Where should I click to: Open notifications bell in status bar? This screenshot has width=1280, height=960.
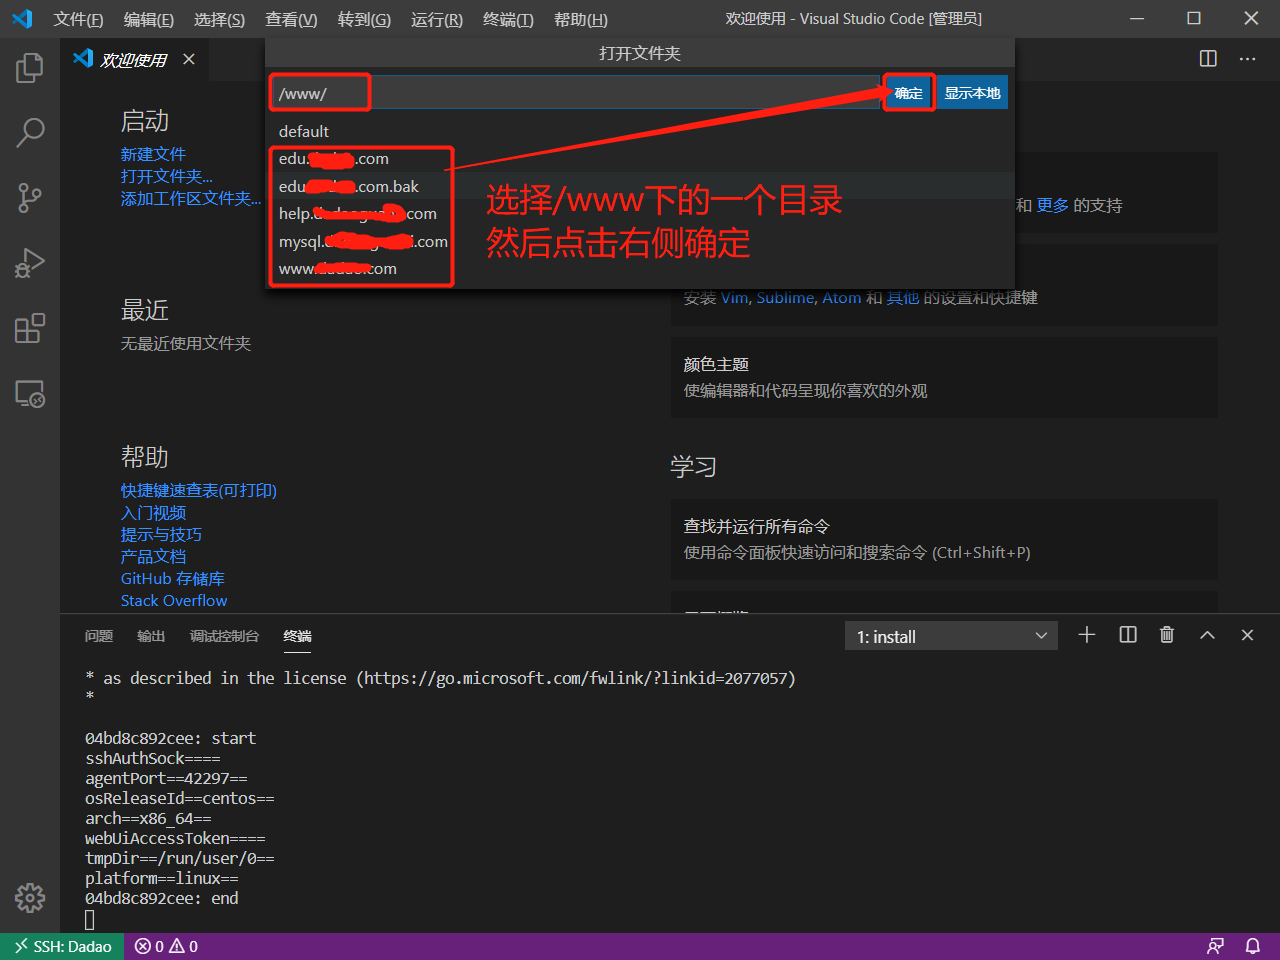click(x=1252, y=946)
